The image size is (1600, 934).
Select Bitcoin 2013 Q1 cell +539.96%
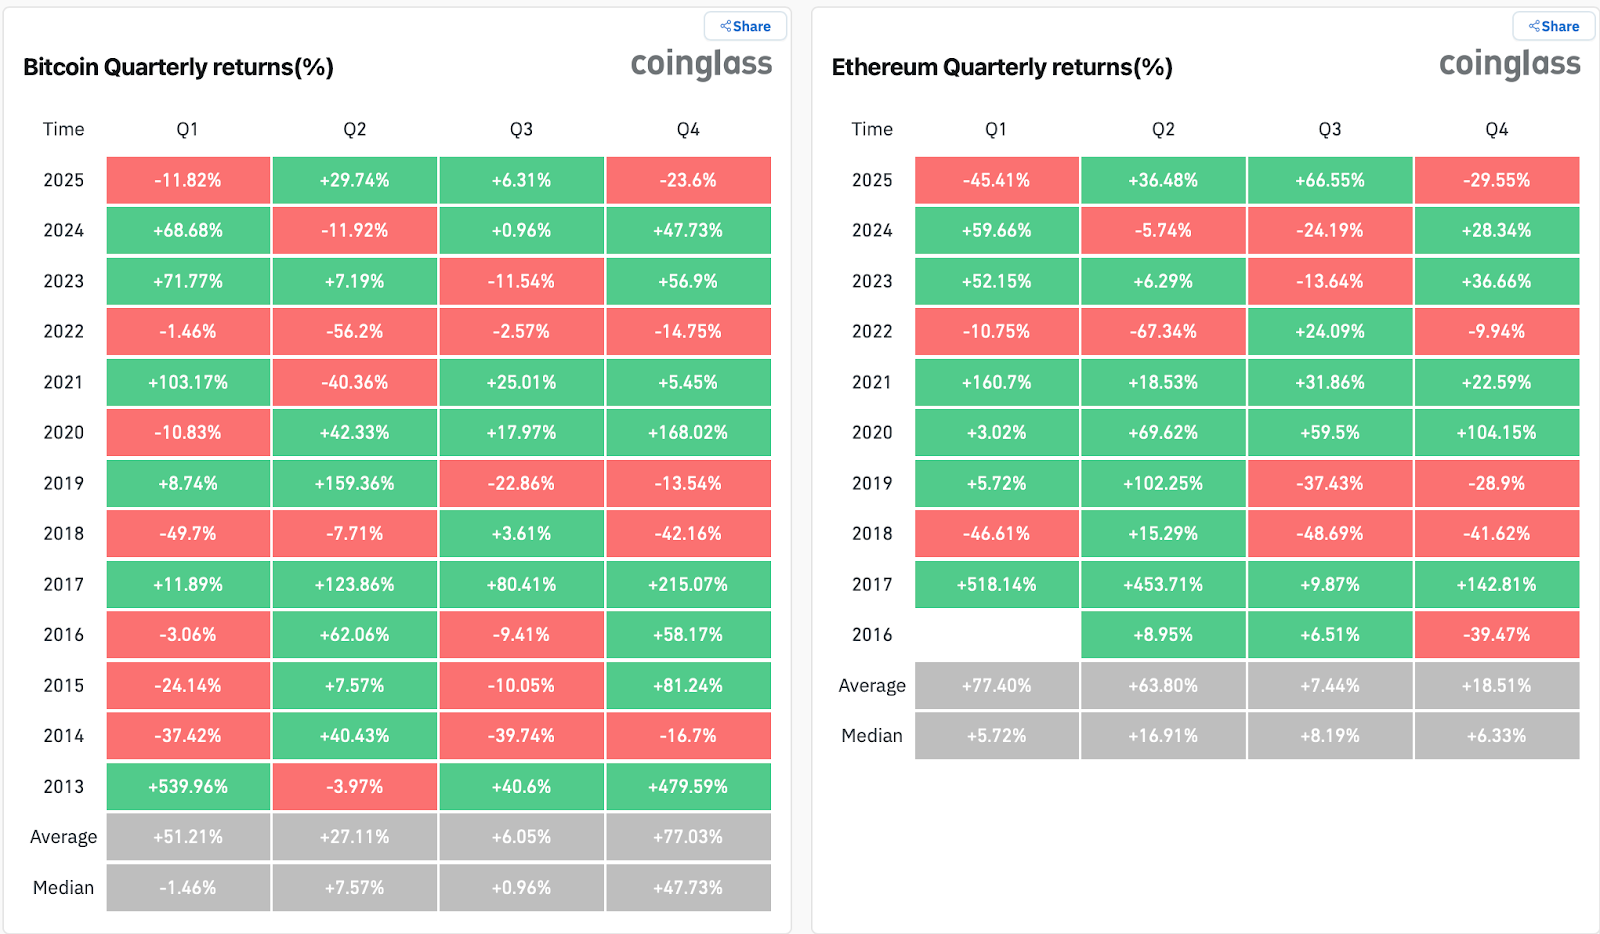(188, 786)
